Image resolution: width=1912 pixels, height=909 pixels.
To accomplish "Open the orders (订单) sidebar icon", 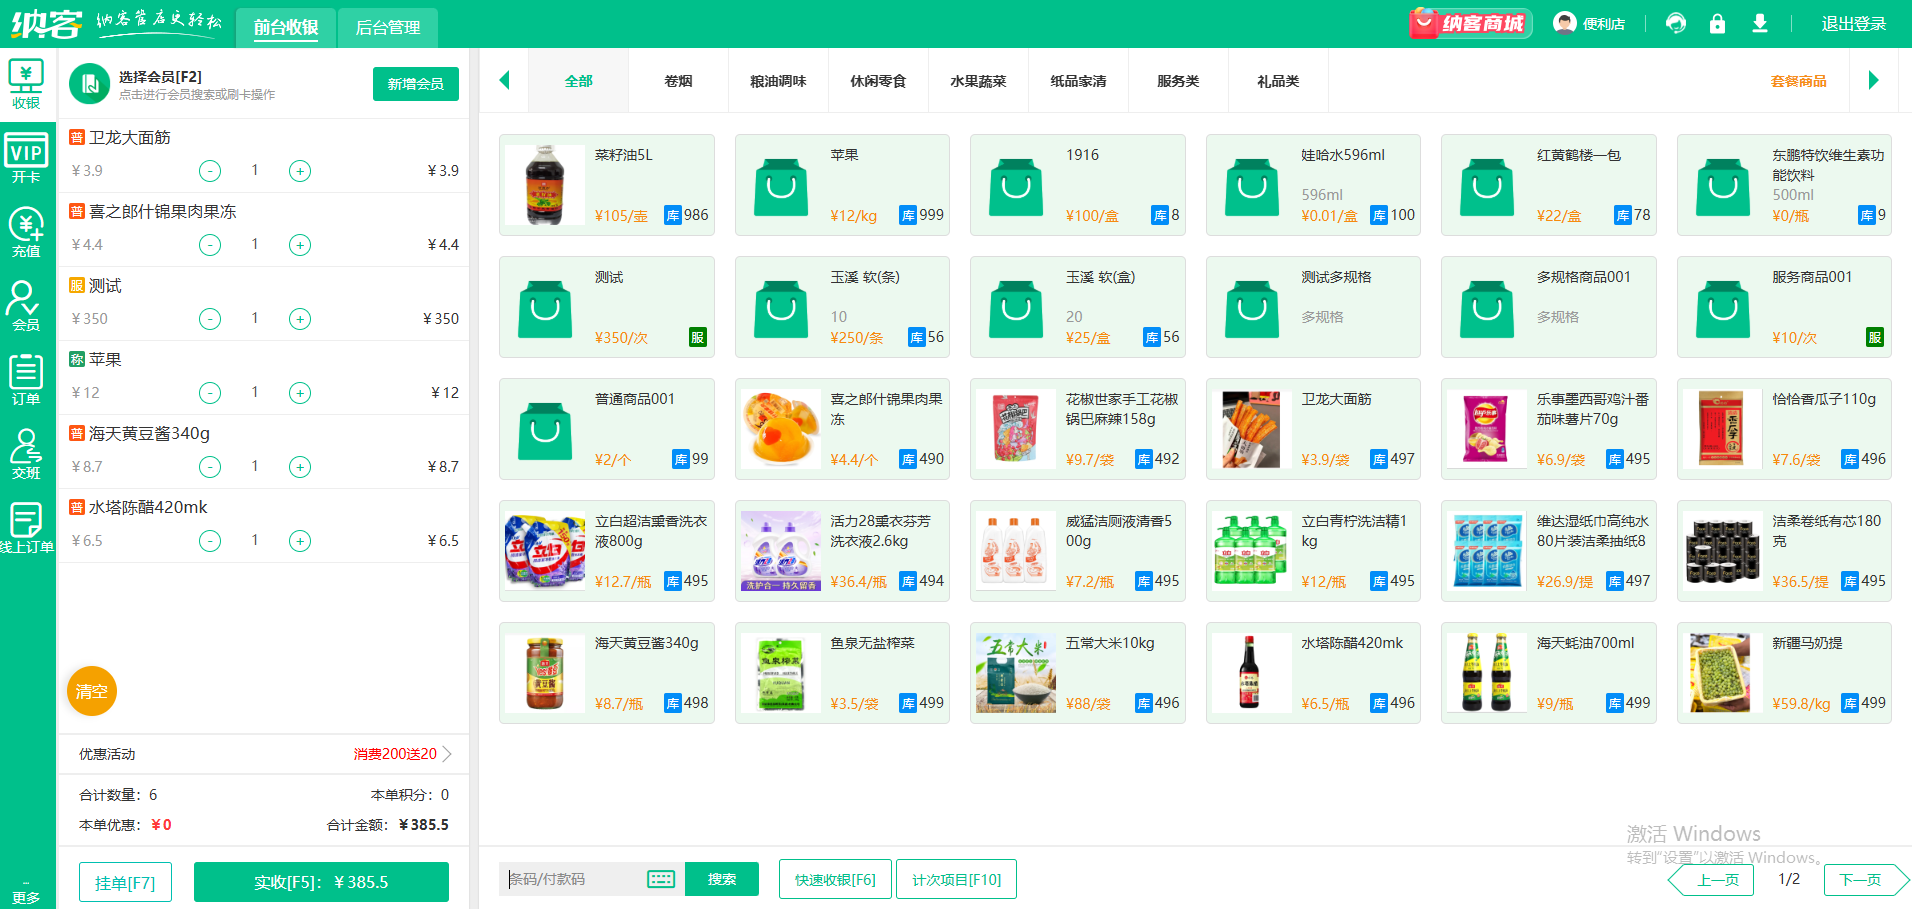I will pyautogui.click(x=26, y=380).
